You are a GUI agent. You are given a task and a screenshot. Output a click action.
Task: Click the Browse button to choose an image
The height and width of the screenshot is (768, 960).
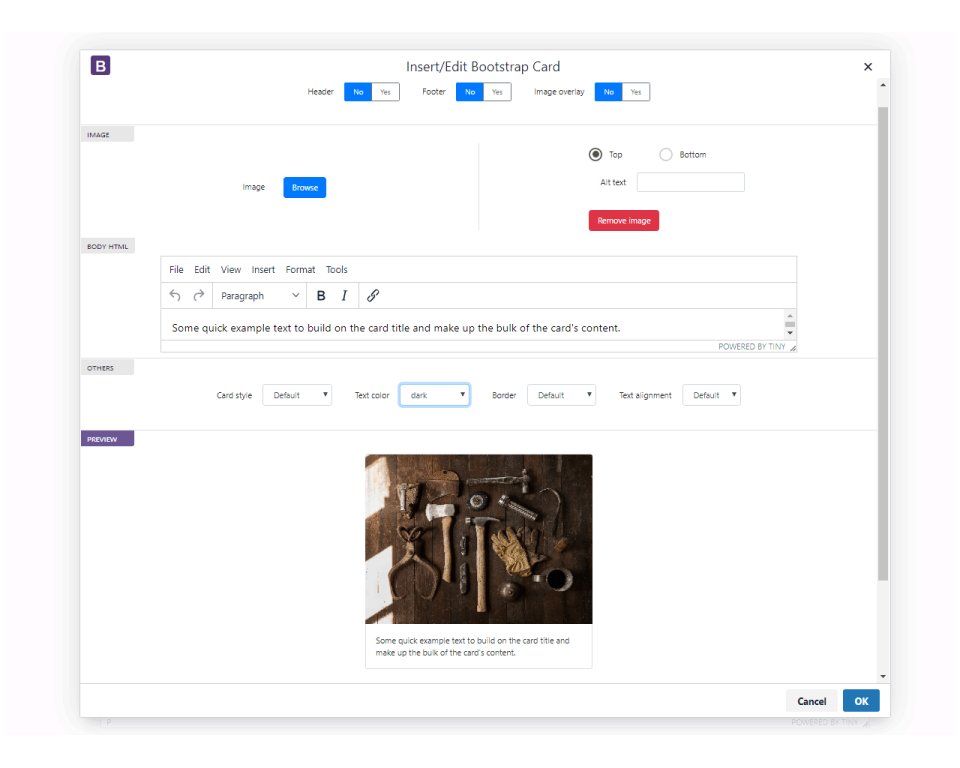tap(304, 187)
